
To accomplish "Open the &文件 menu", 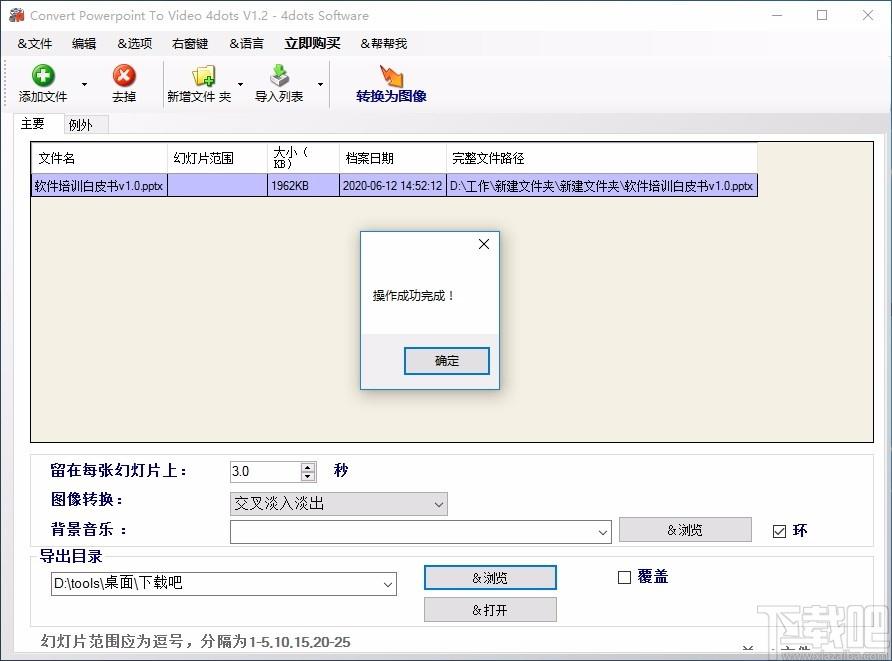I will [x=35, y=44].
